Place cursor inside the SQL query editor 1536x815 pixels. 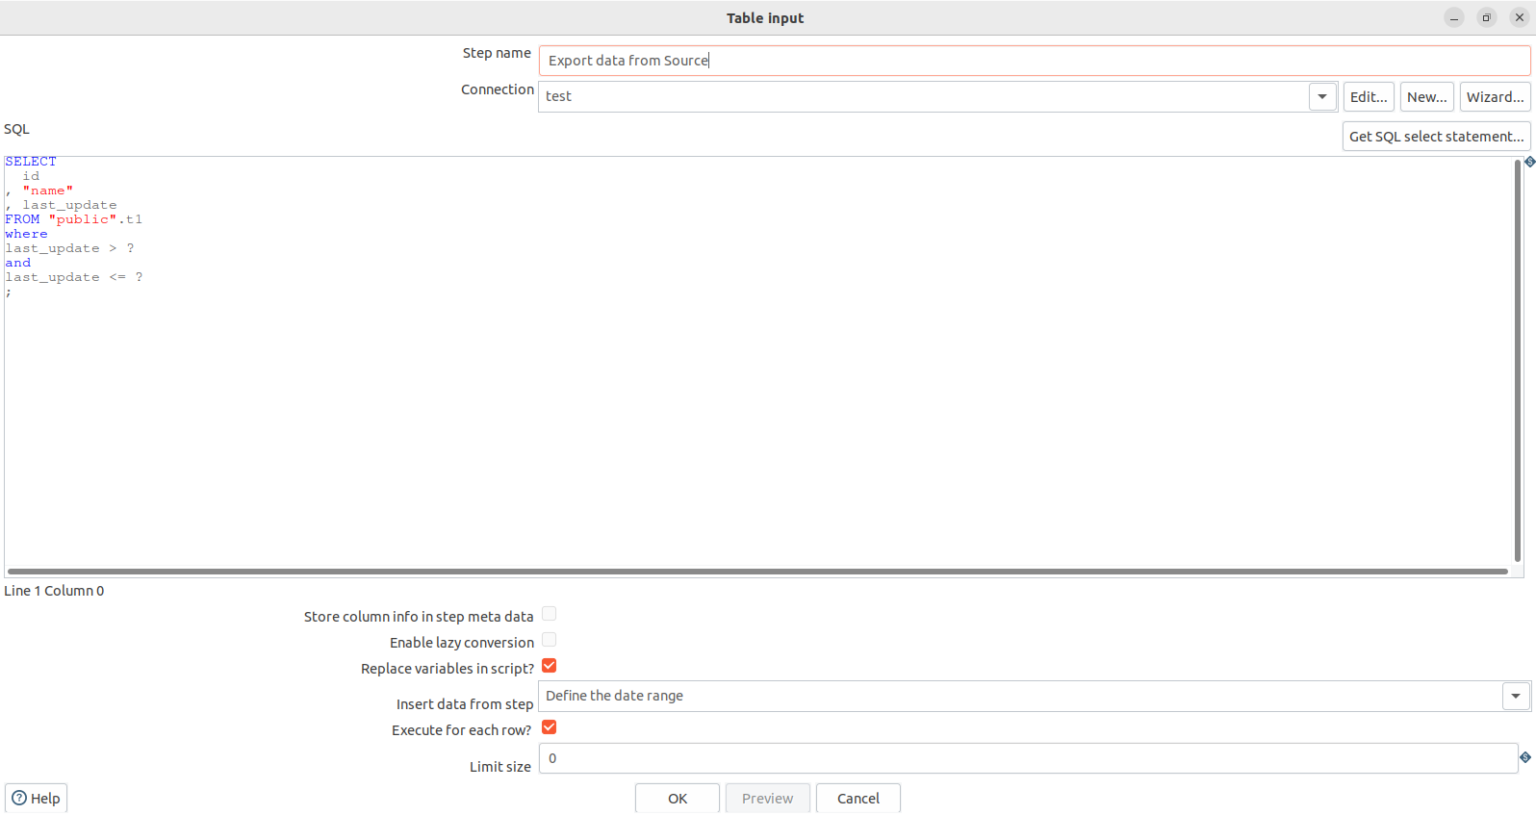pos(700,350)
